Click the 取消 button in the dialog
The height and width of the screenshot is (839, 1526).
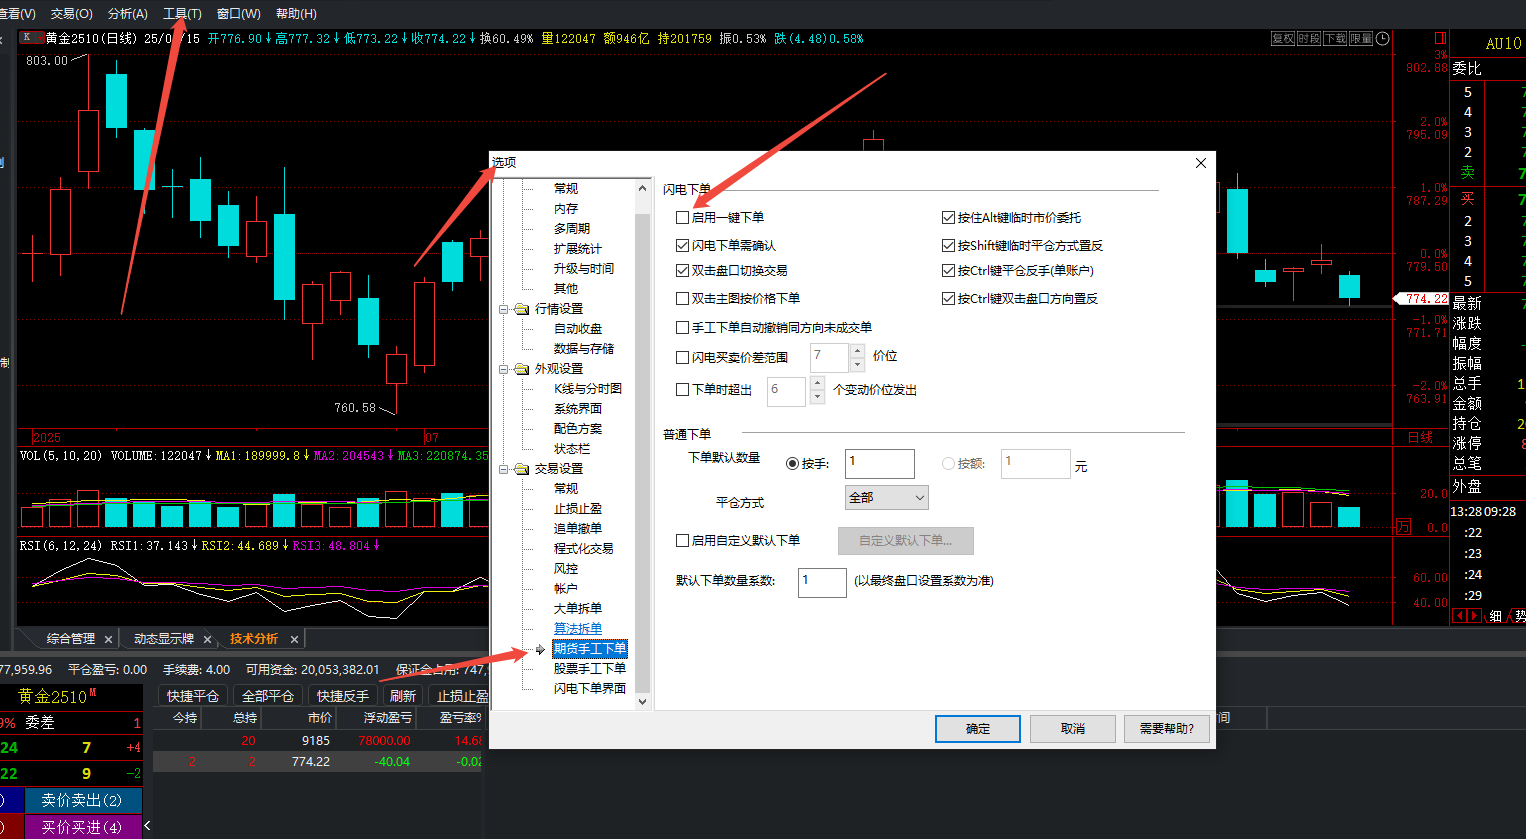[x=1073, y=729]
